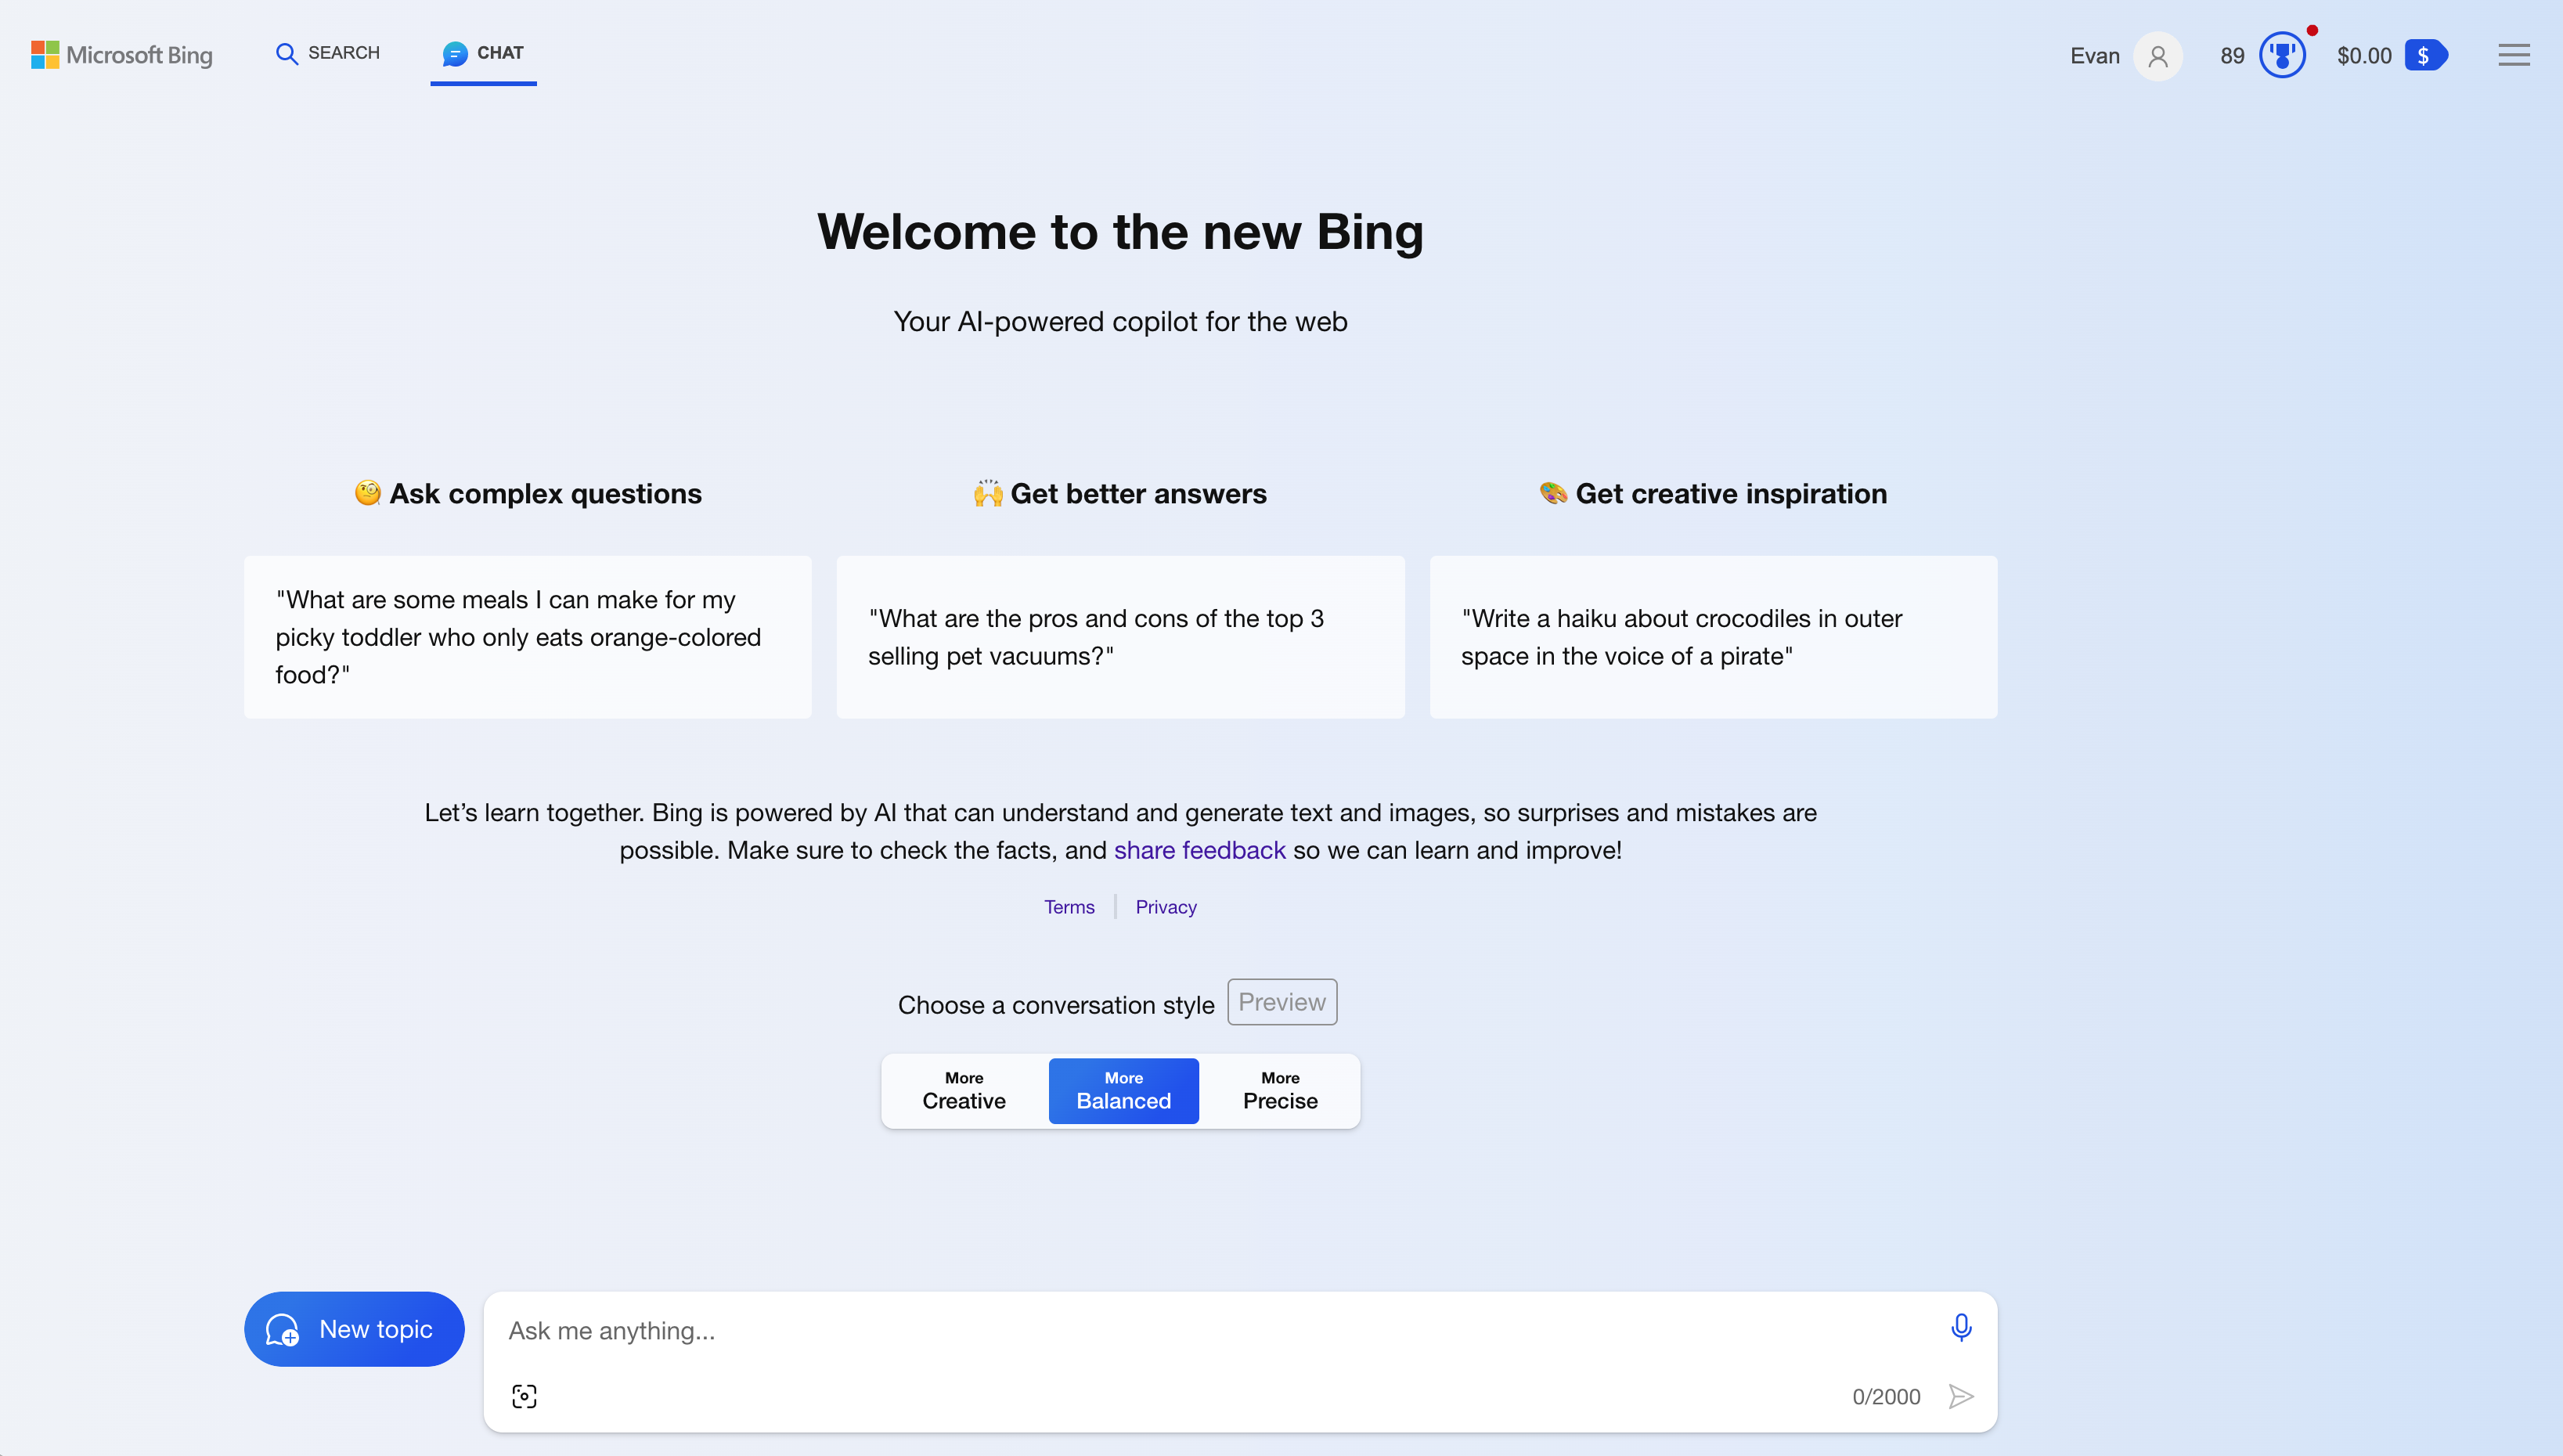Select the More Balanced conversation style
Screen dimensions: 2563x1456
pos(1123,1090)
